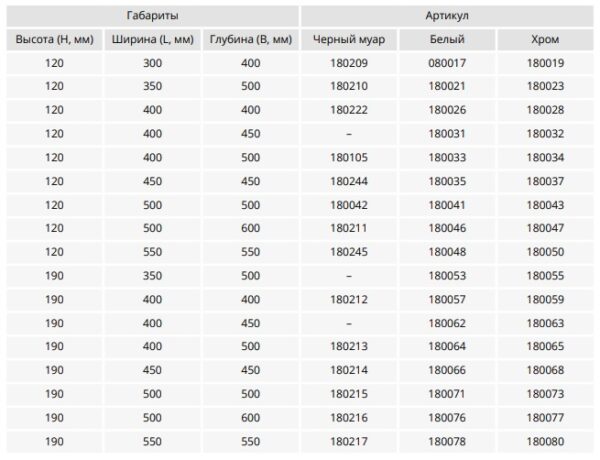Select article number 180217
The width and height of the screenshot is (600, 460).
(x=349, y=440)
